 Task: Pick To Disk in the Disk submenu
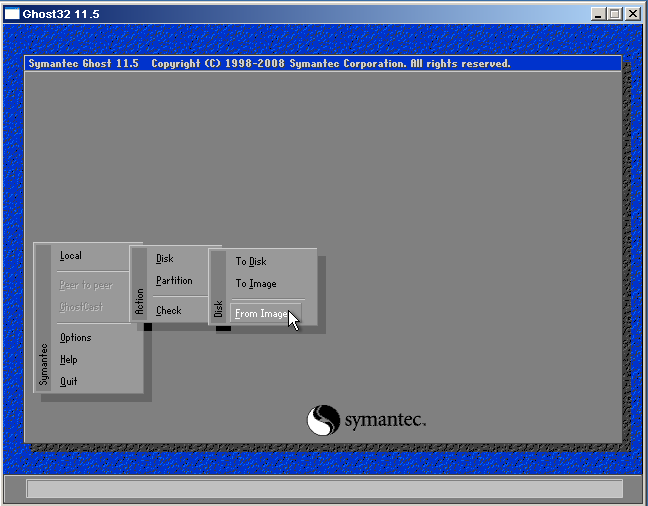[251, 262]
